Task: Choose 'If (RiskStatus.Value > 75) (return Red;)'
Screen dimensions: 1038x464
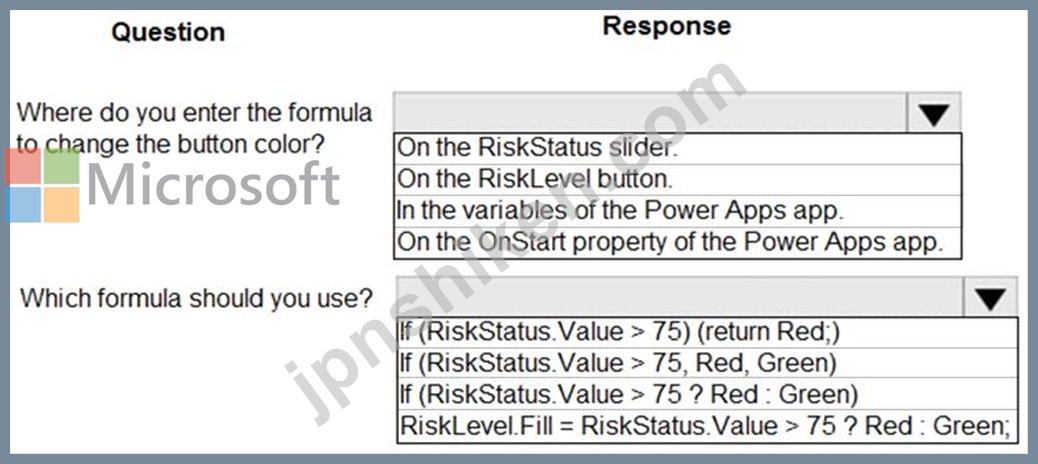Action: pos(708,332)
